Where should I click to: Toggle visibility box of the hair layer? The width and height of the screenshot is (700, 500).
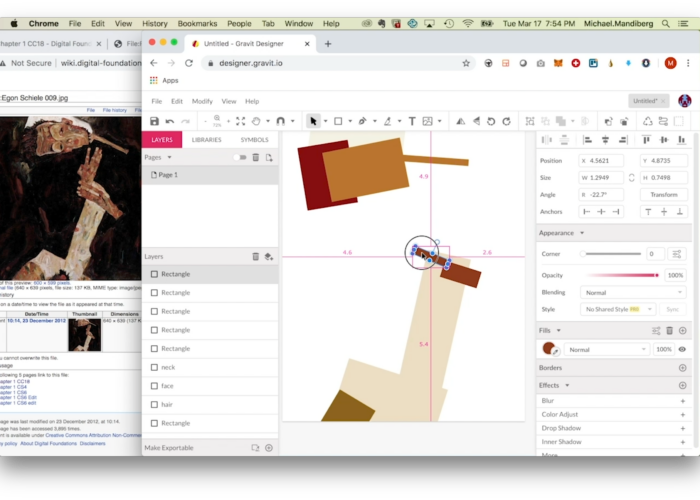(154, 404)
